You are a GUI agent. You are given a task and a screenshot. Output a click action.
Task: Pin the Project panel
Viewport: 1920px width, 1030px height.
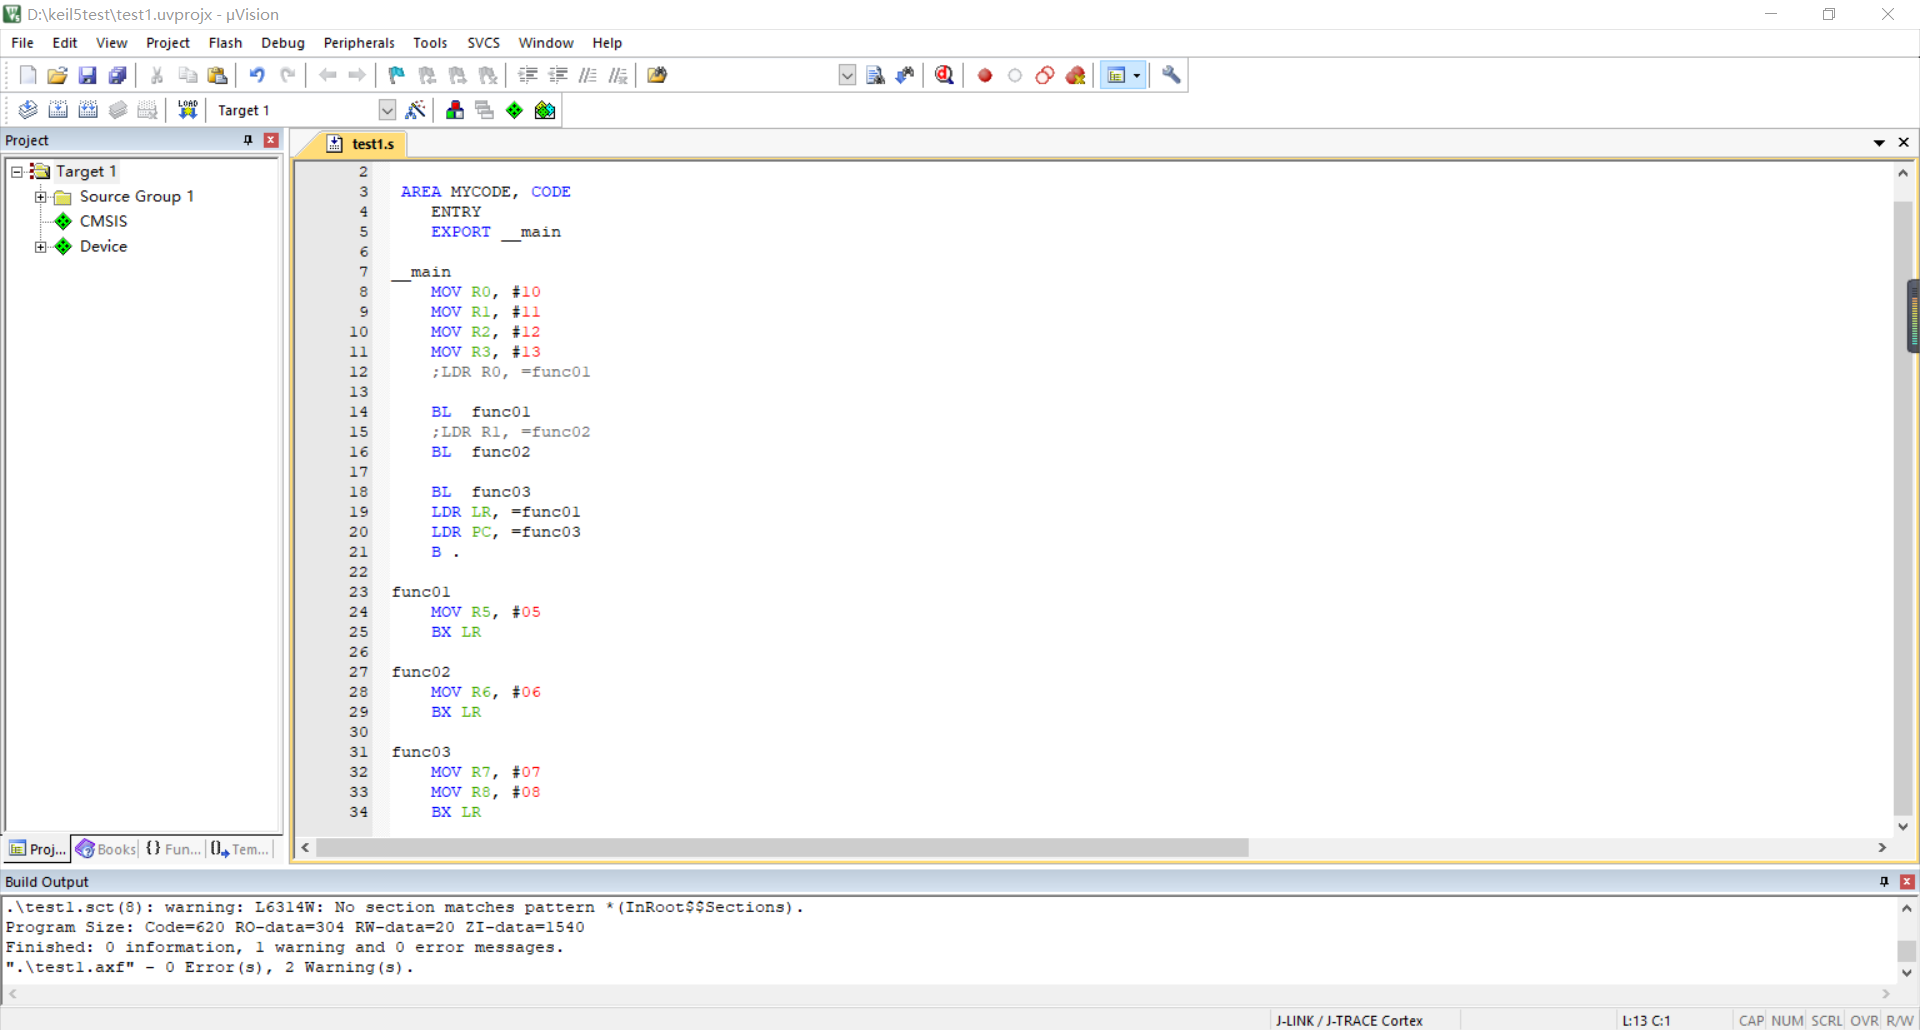tap(248, 140)
